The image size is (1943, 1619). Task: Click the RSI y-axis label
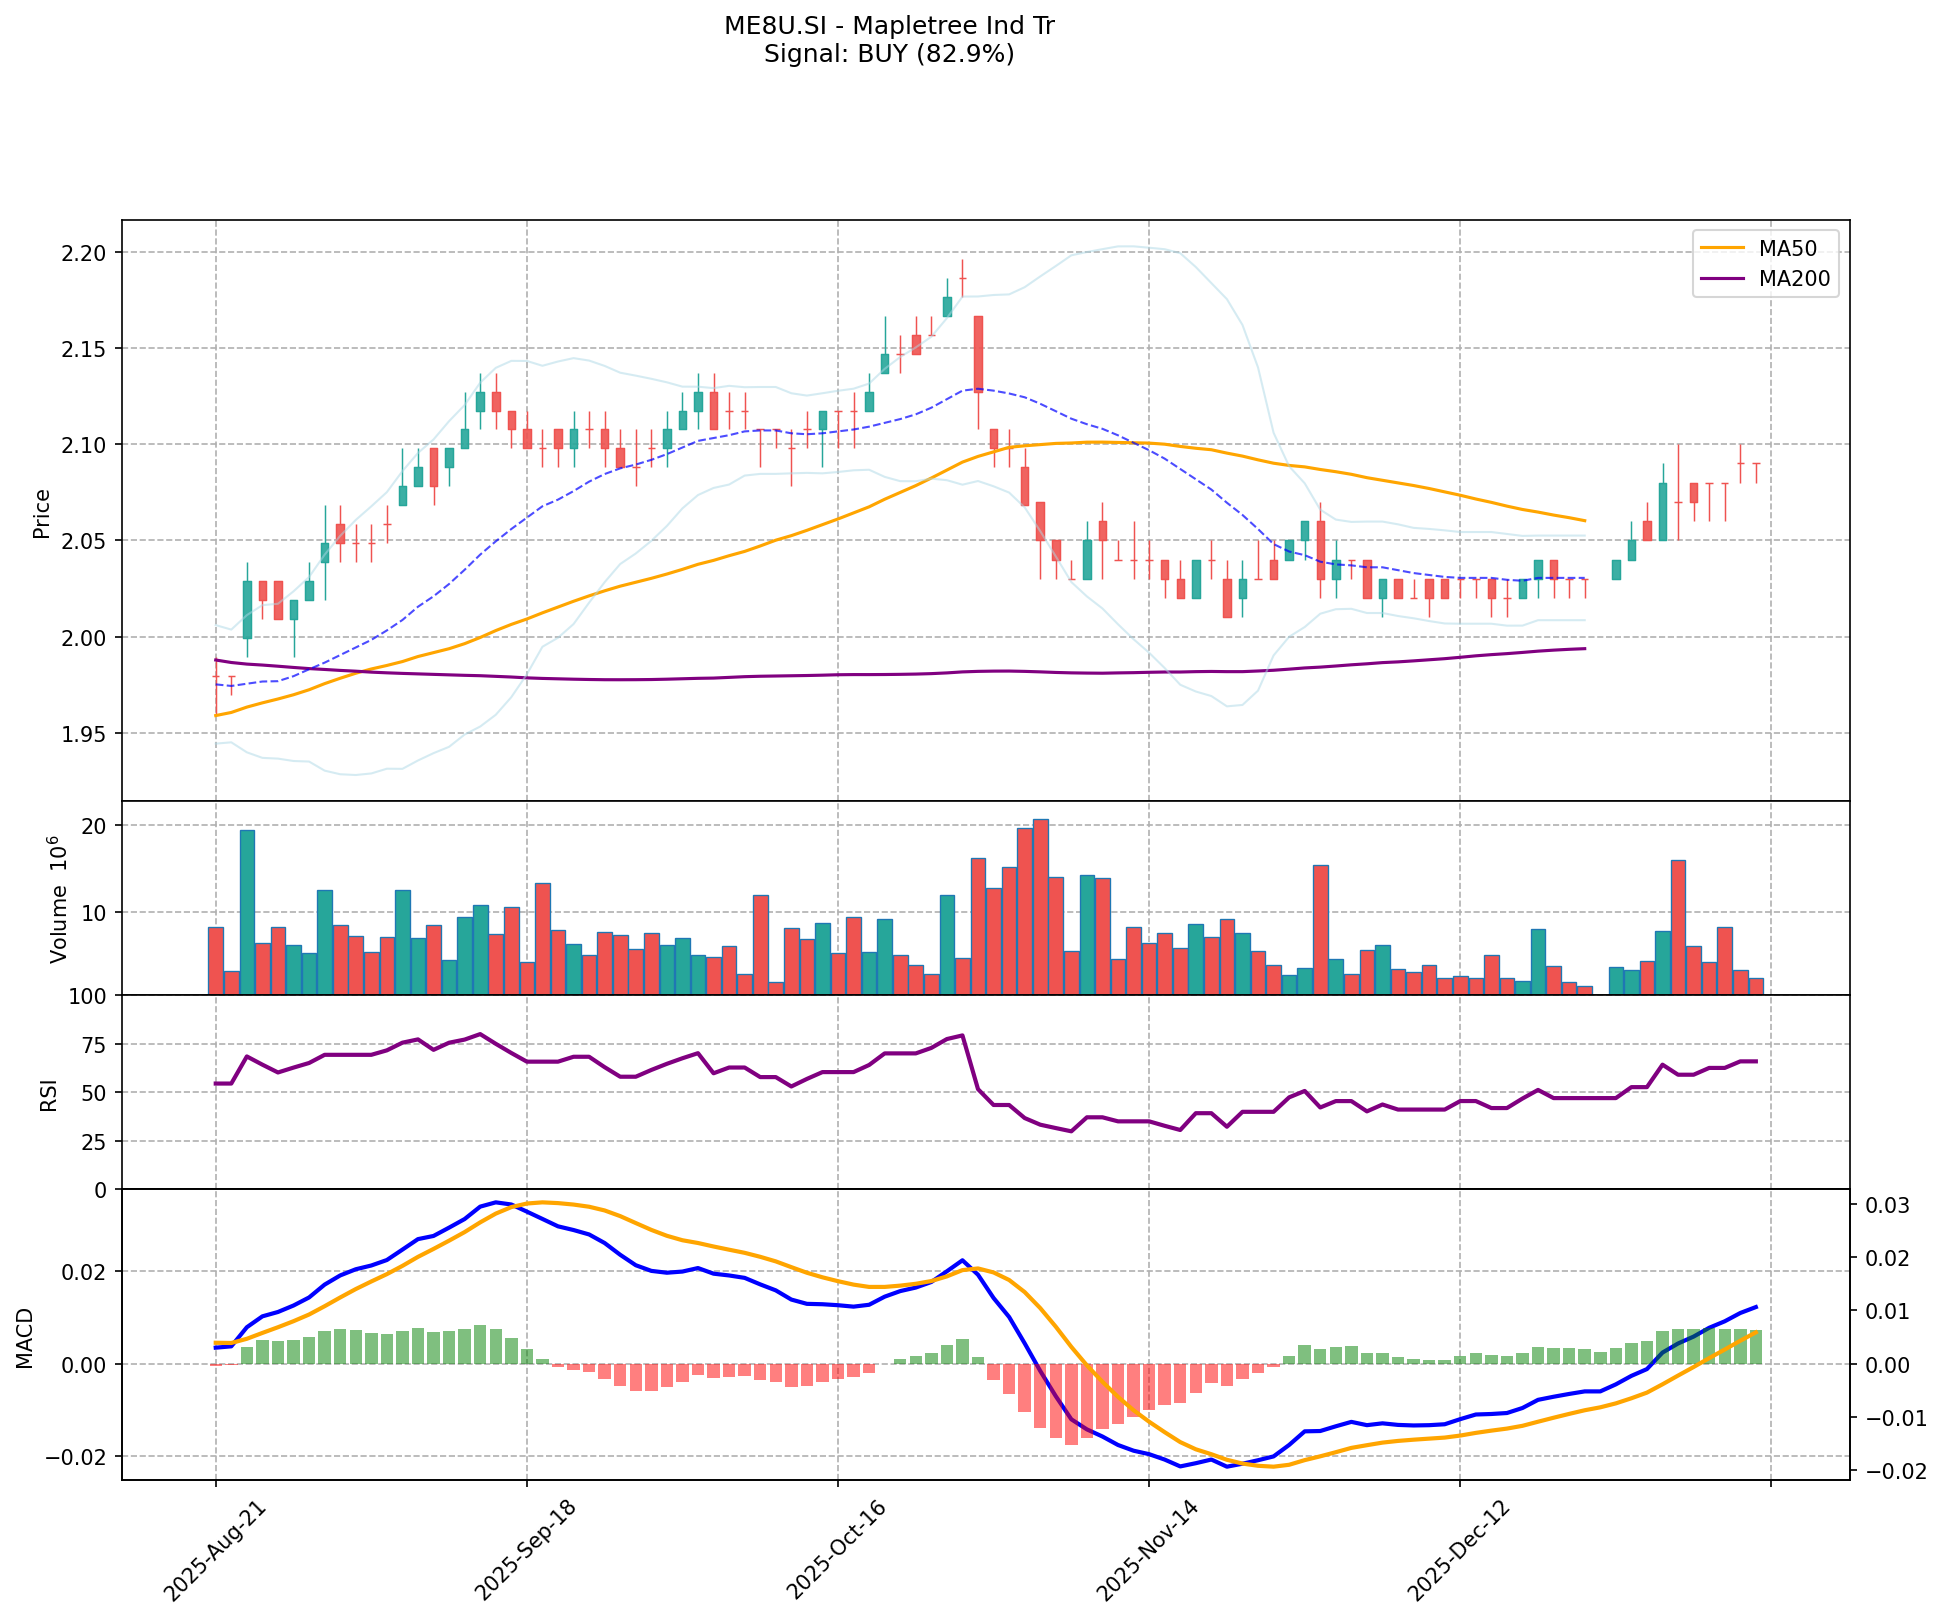coord(48,1098)
